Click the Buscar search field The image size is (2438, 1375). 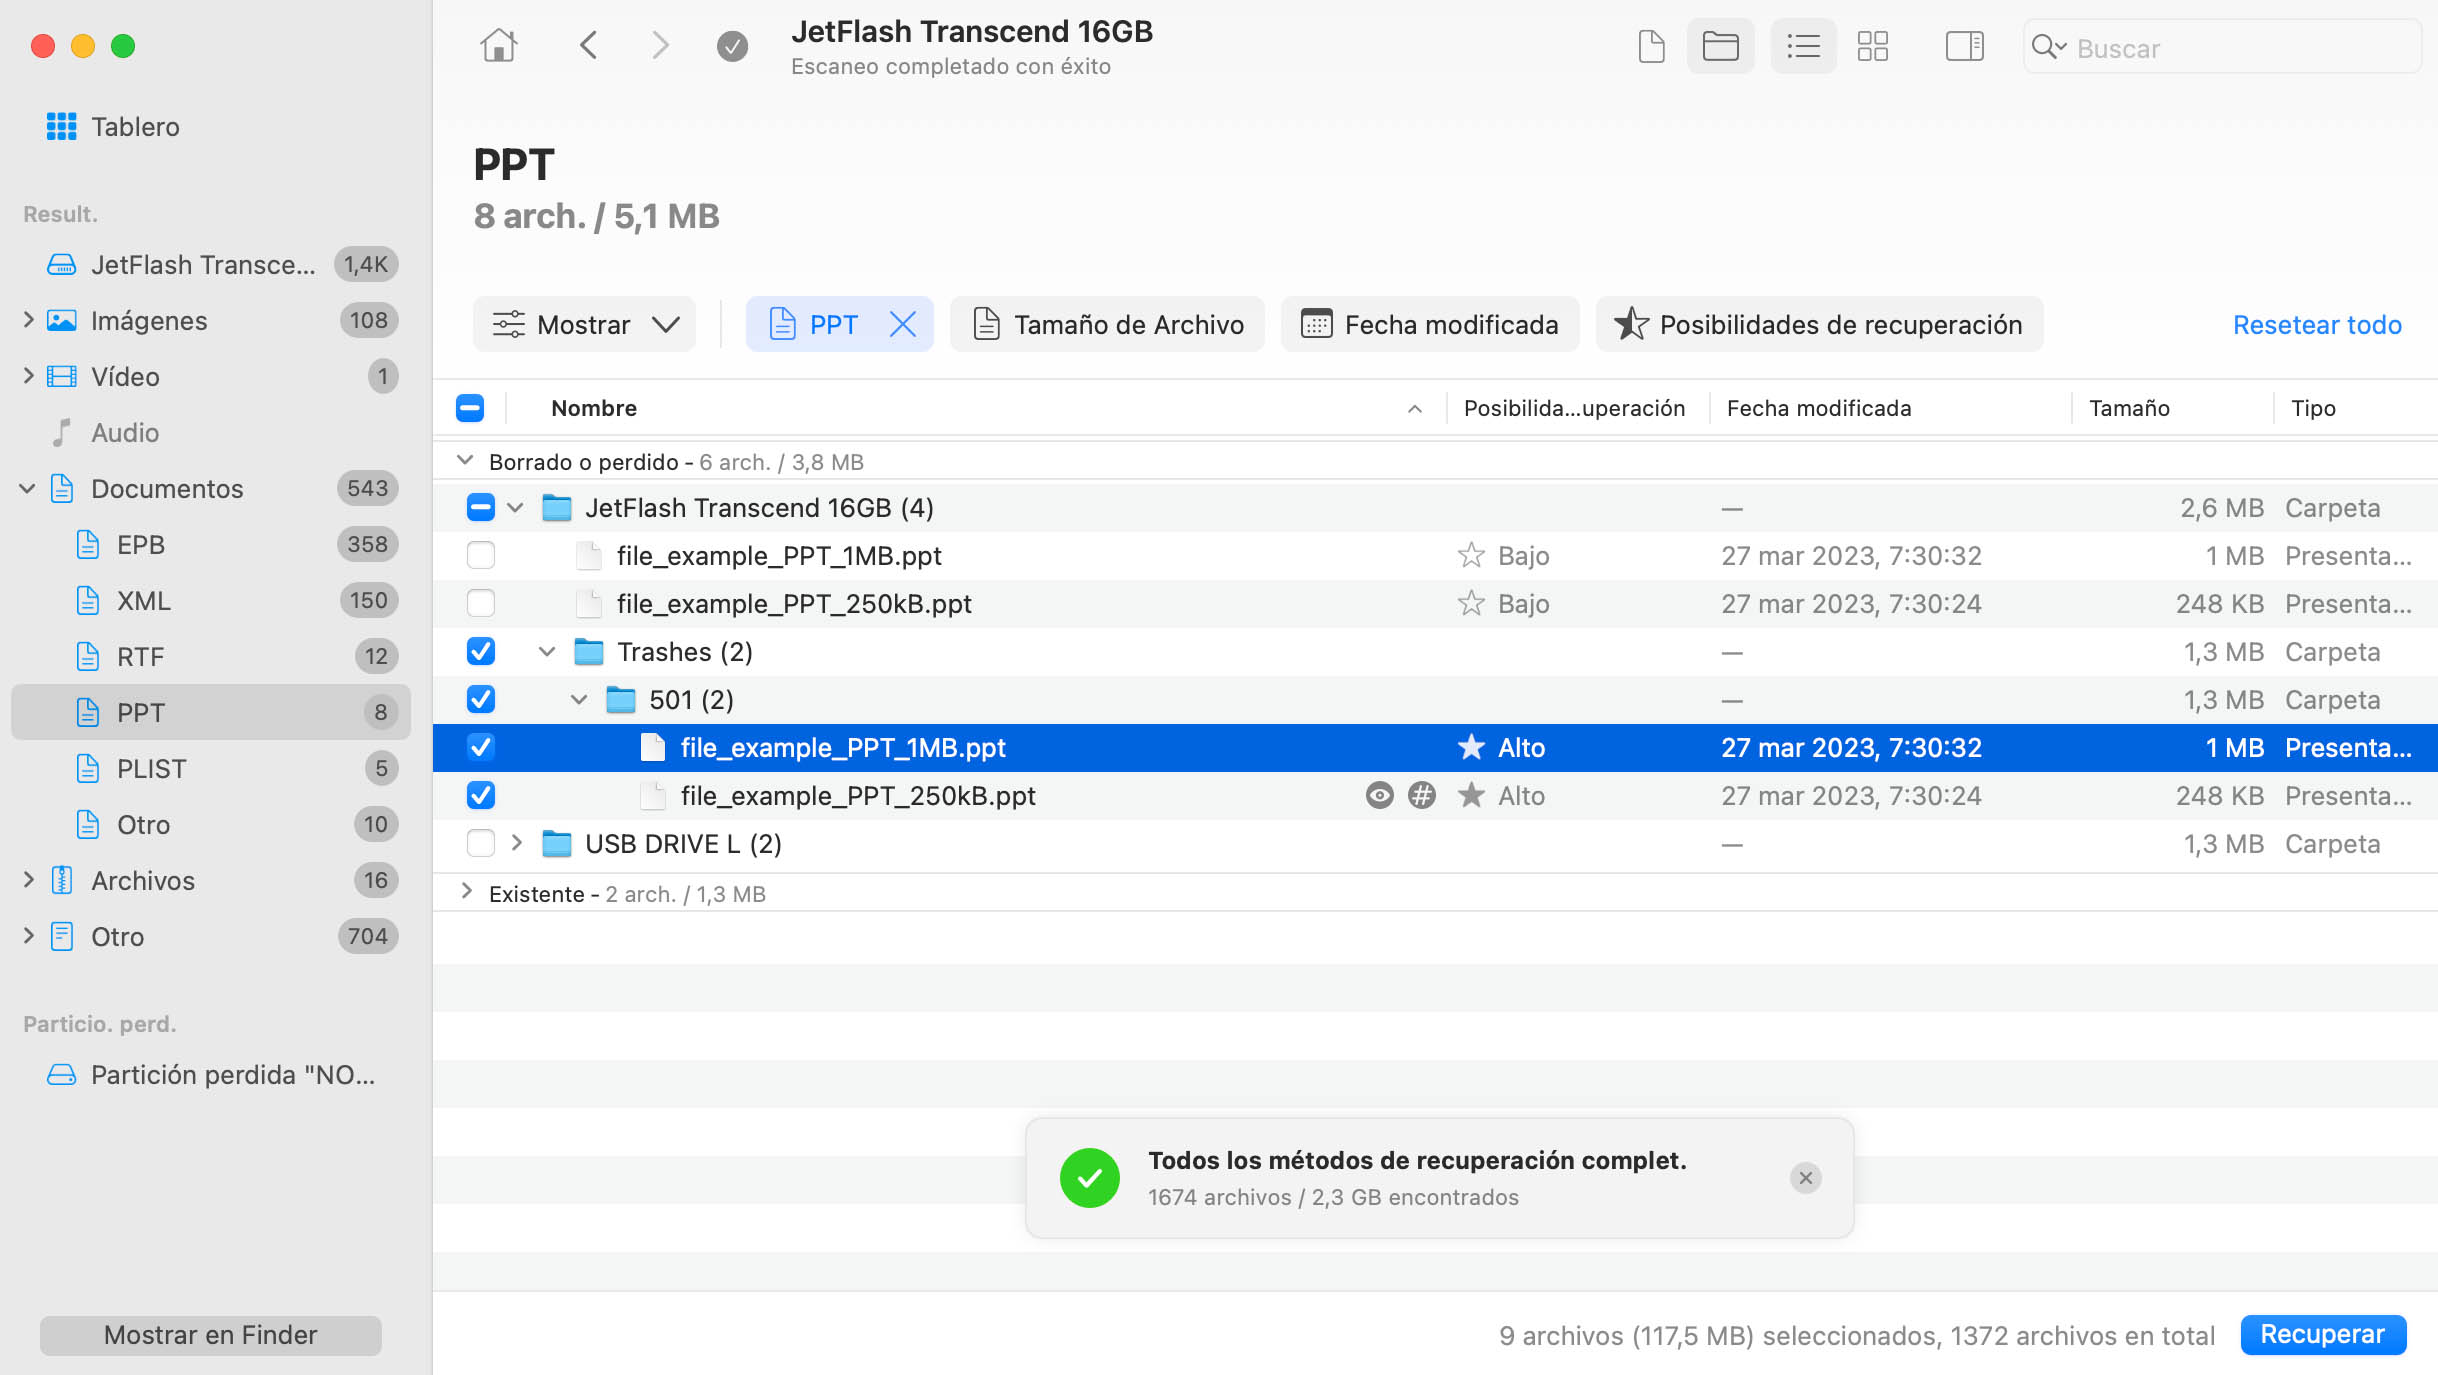click(2222, 47)
